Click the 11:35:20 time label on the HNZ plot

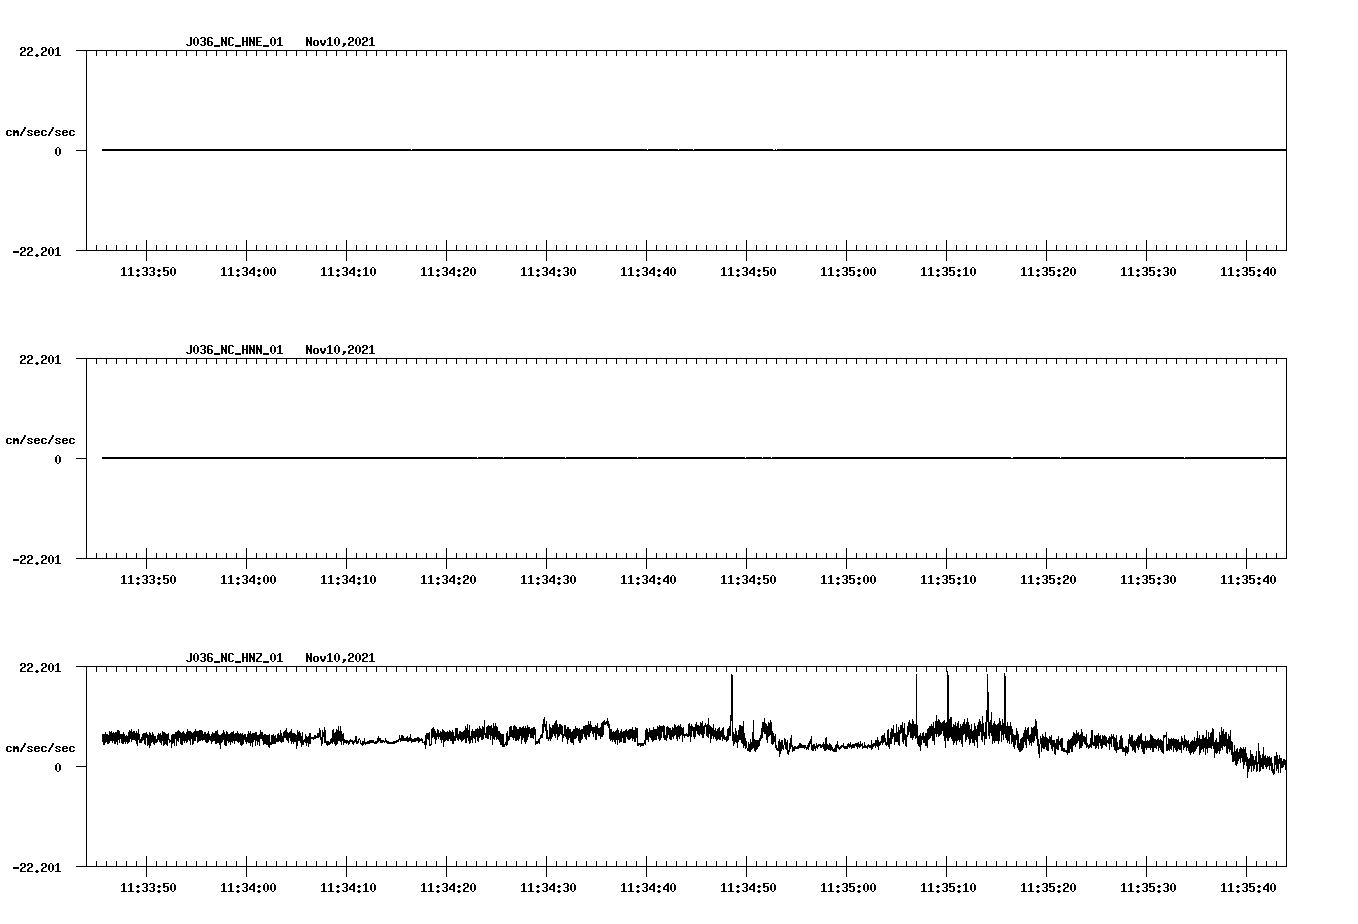coord(1048,888)
